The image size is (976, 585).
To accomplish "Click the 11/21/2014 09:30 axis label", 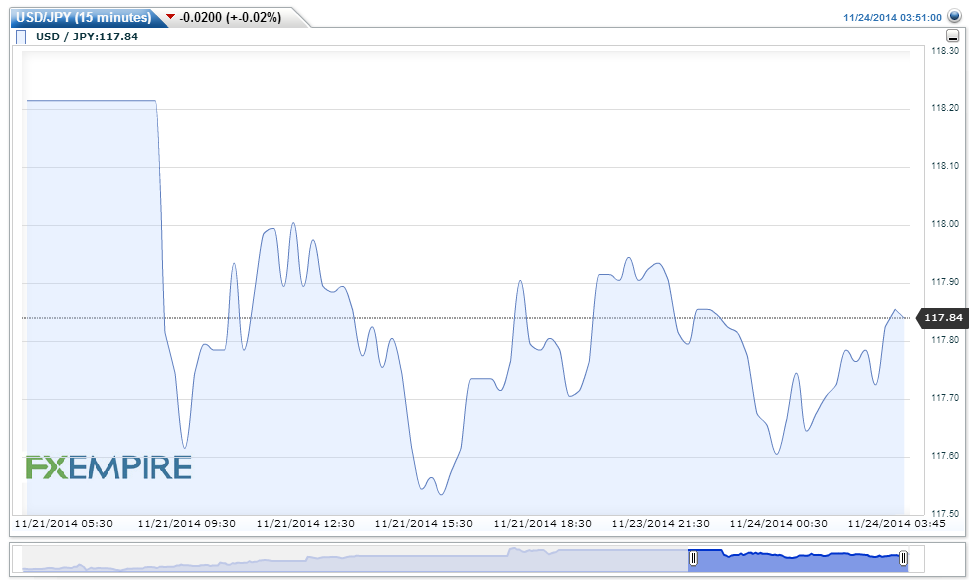I will [x=187, y=524].
